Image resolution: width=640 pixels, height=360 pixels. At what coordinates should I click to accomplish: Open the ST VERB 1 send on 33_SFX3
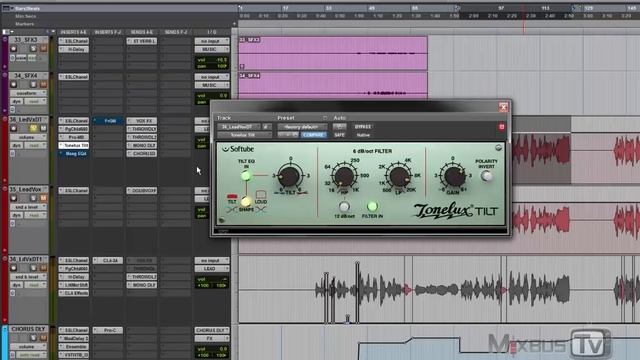[142, 41]
